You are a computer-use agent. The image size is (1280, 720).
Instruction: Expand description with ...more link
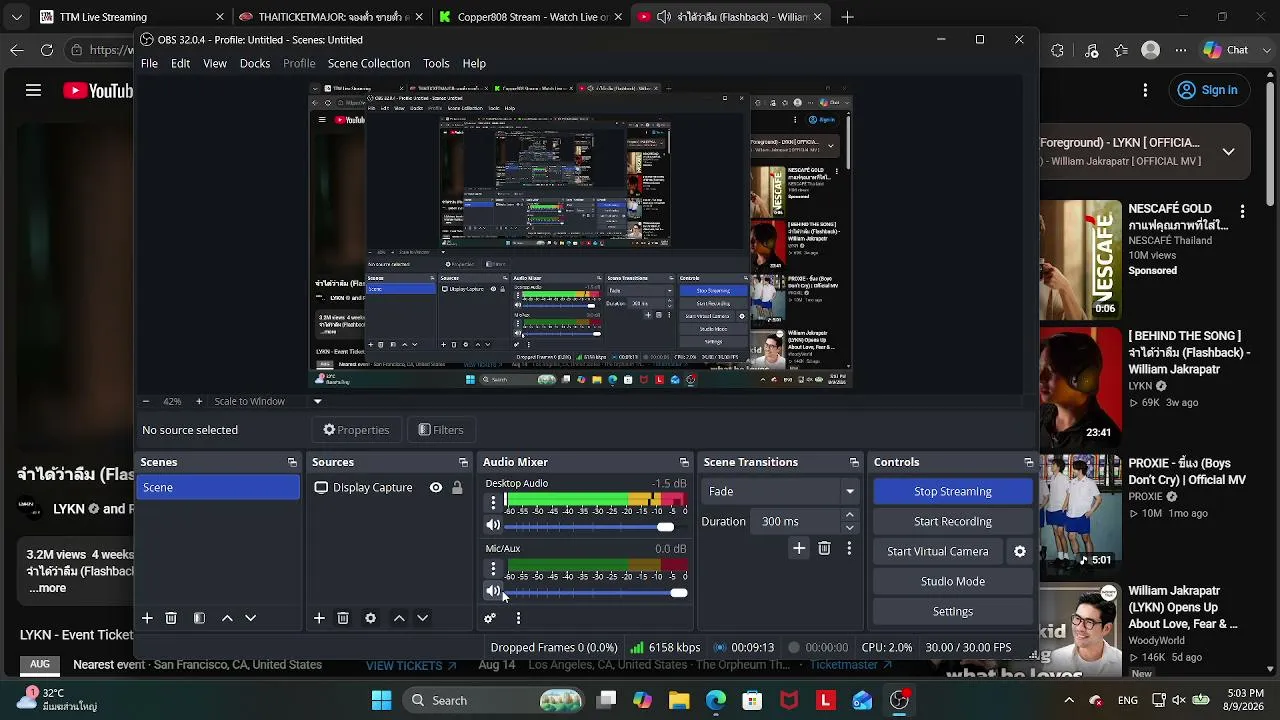(47, 588)
